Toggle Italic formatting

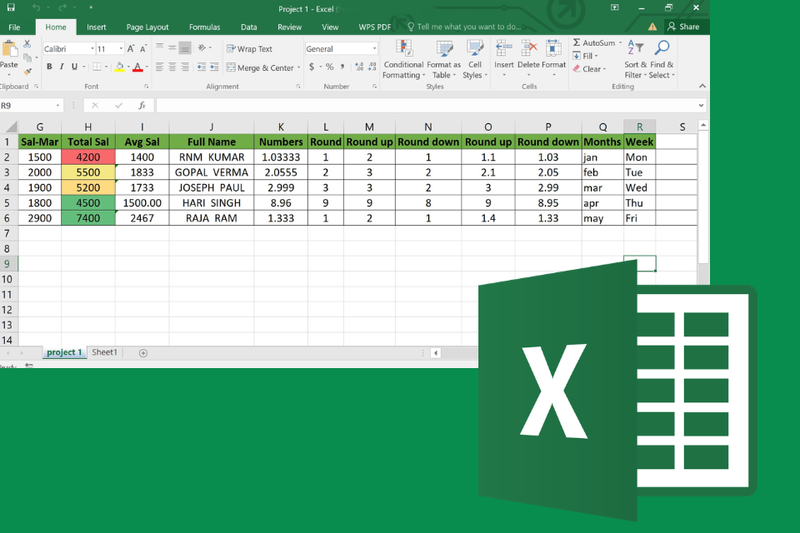[x=62, y=66]
